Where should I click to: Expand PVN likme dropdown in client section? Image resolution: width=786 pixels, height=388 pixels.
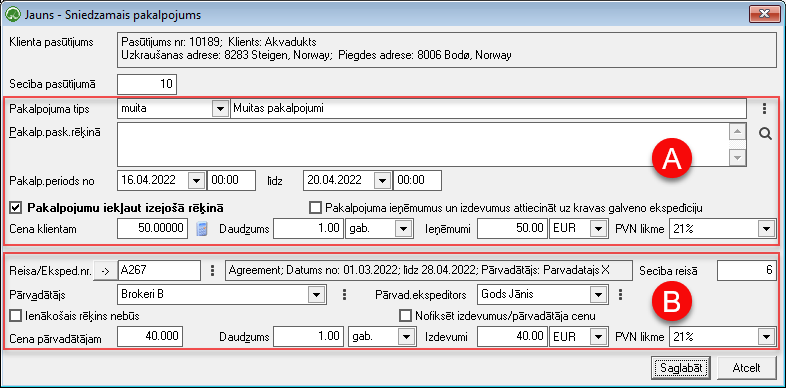tap(765, 230)
